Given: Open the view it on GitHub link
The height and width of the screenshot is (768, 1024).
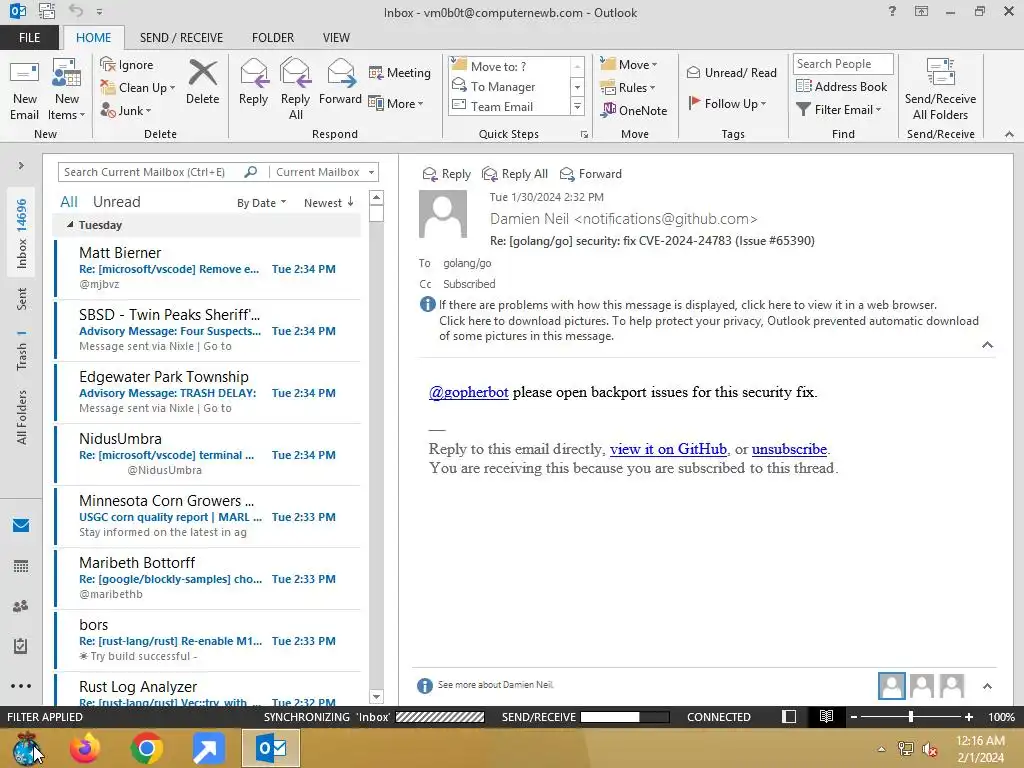Looking at the screenshot, I should pyautogui.click(x=668, y=449).
